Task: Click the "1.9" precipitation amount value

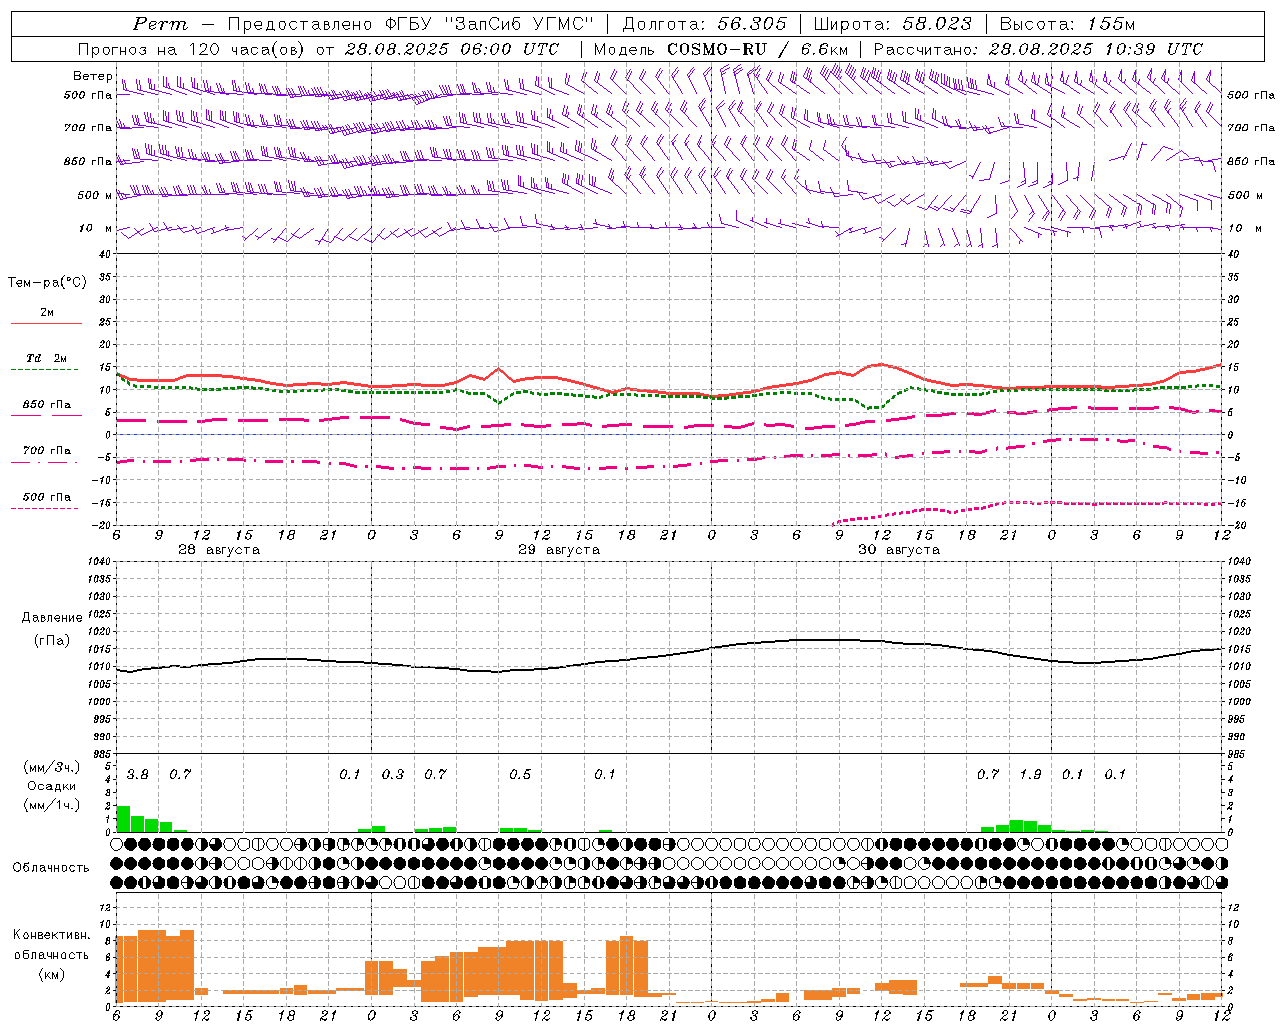Action: tap(1030, 775)
